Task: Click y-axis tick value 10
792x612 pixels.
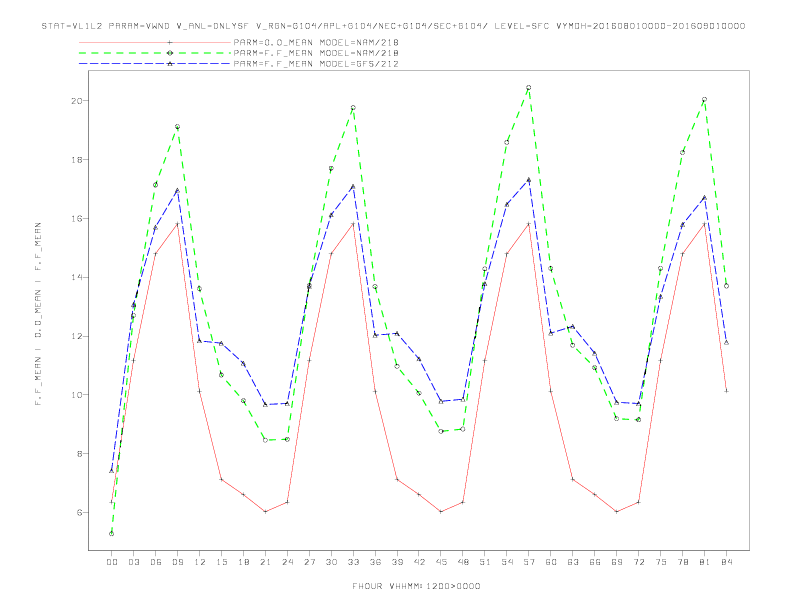Action: 76,395
